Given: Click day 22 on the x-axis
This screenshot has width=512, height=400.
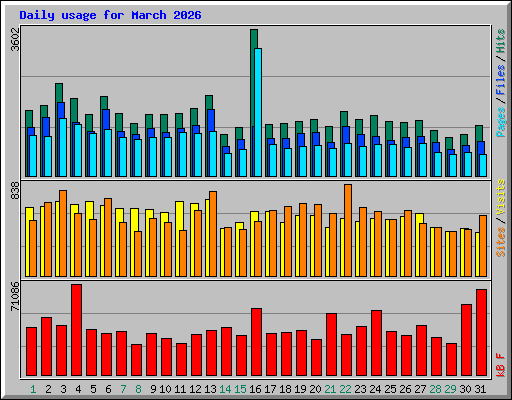Looking at the screenshot, I should pyautogui.click(x=345, y=389).
